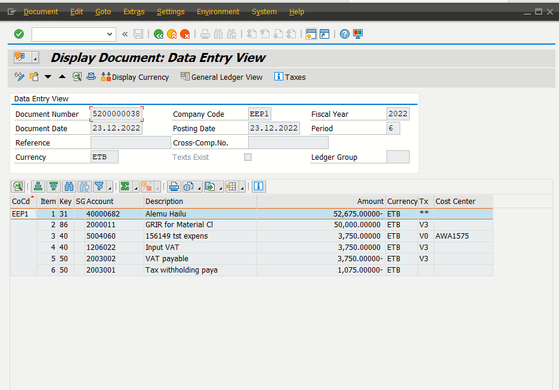Click the Choose Layout icon
The width and height of the screenshot is (559, 390).
232,186
